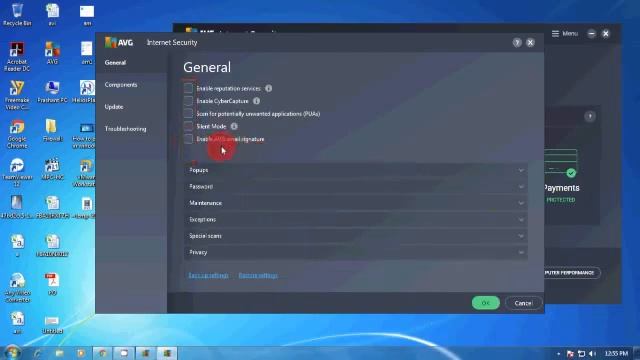Expand the Password section
Screen dimensions: 640x360
[356, 187]
